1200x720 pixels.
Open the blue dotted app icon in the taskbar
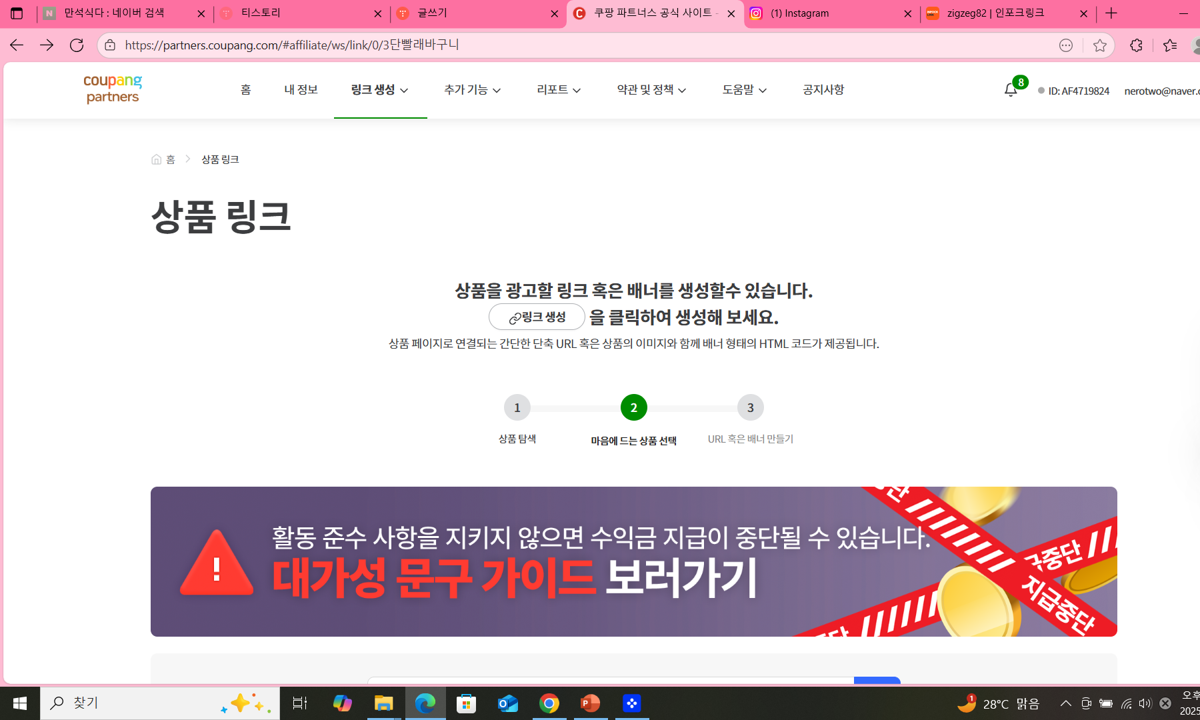(632, 703)
